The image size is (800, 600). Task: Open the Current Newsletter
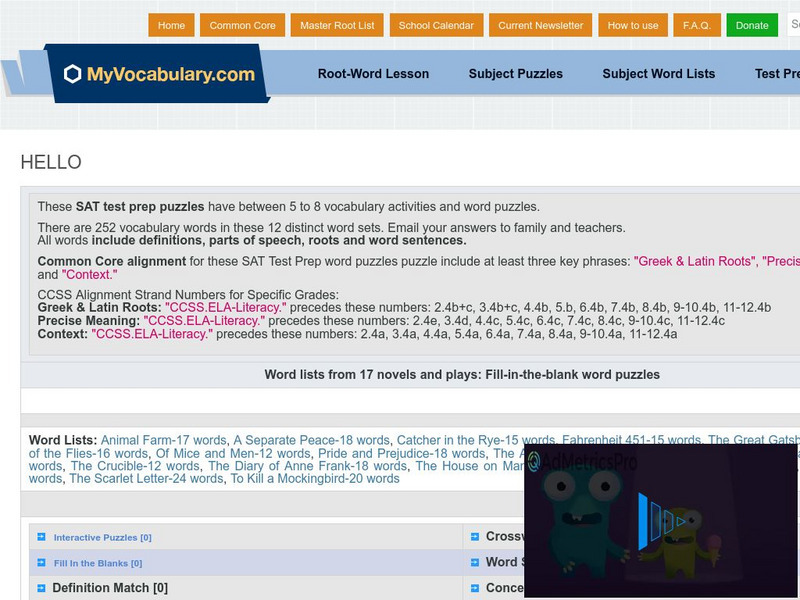click(x=540, y=26)
